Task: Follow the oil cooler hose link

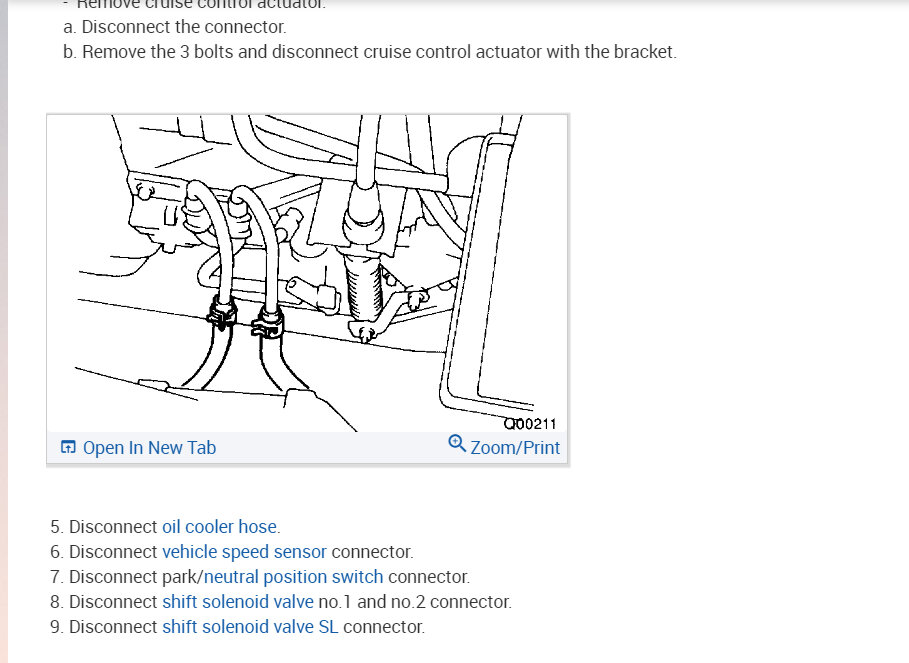Action: click(219, 526)
